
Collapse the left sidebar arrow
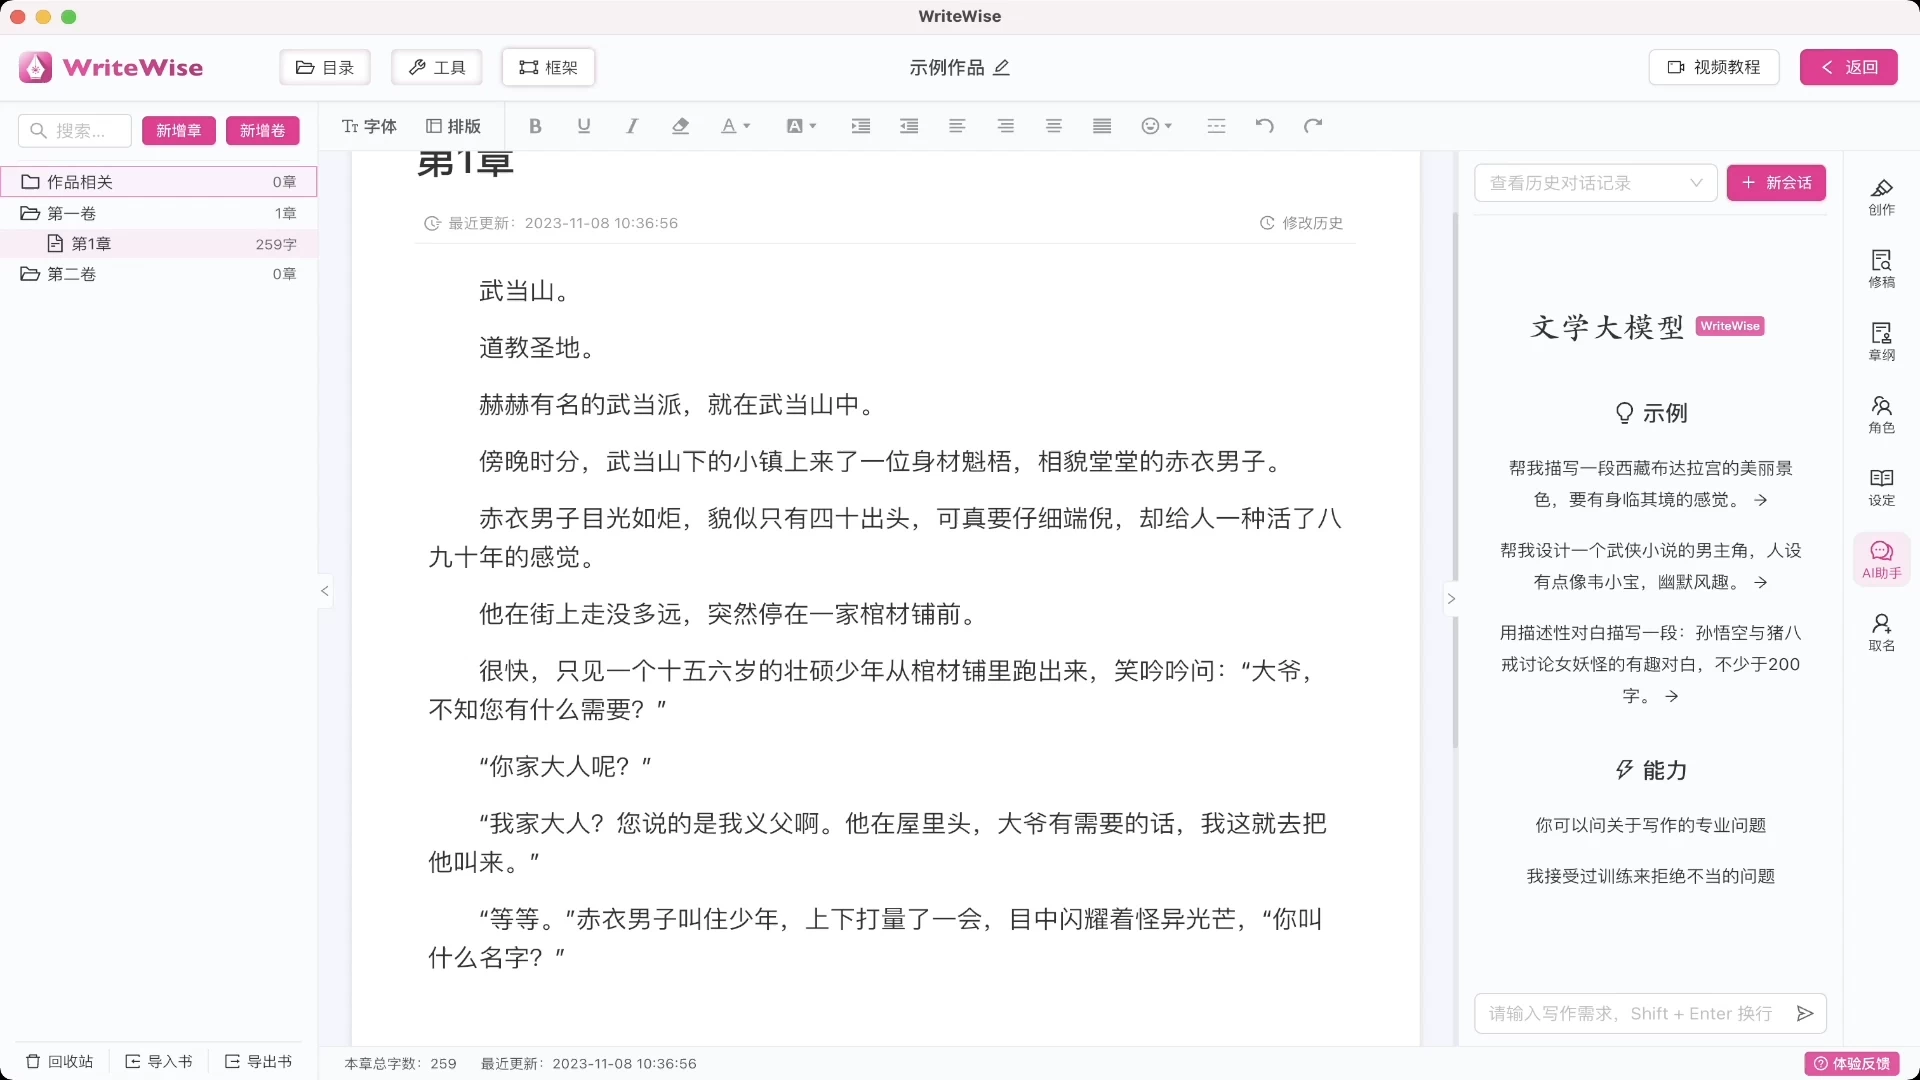325,591
